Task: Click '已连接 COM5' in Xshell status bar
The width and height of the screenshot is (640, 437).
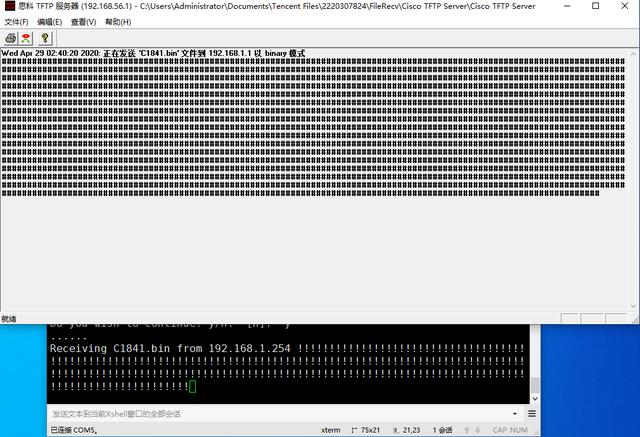Action: [x=73, y=430]
